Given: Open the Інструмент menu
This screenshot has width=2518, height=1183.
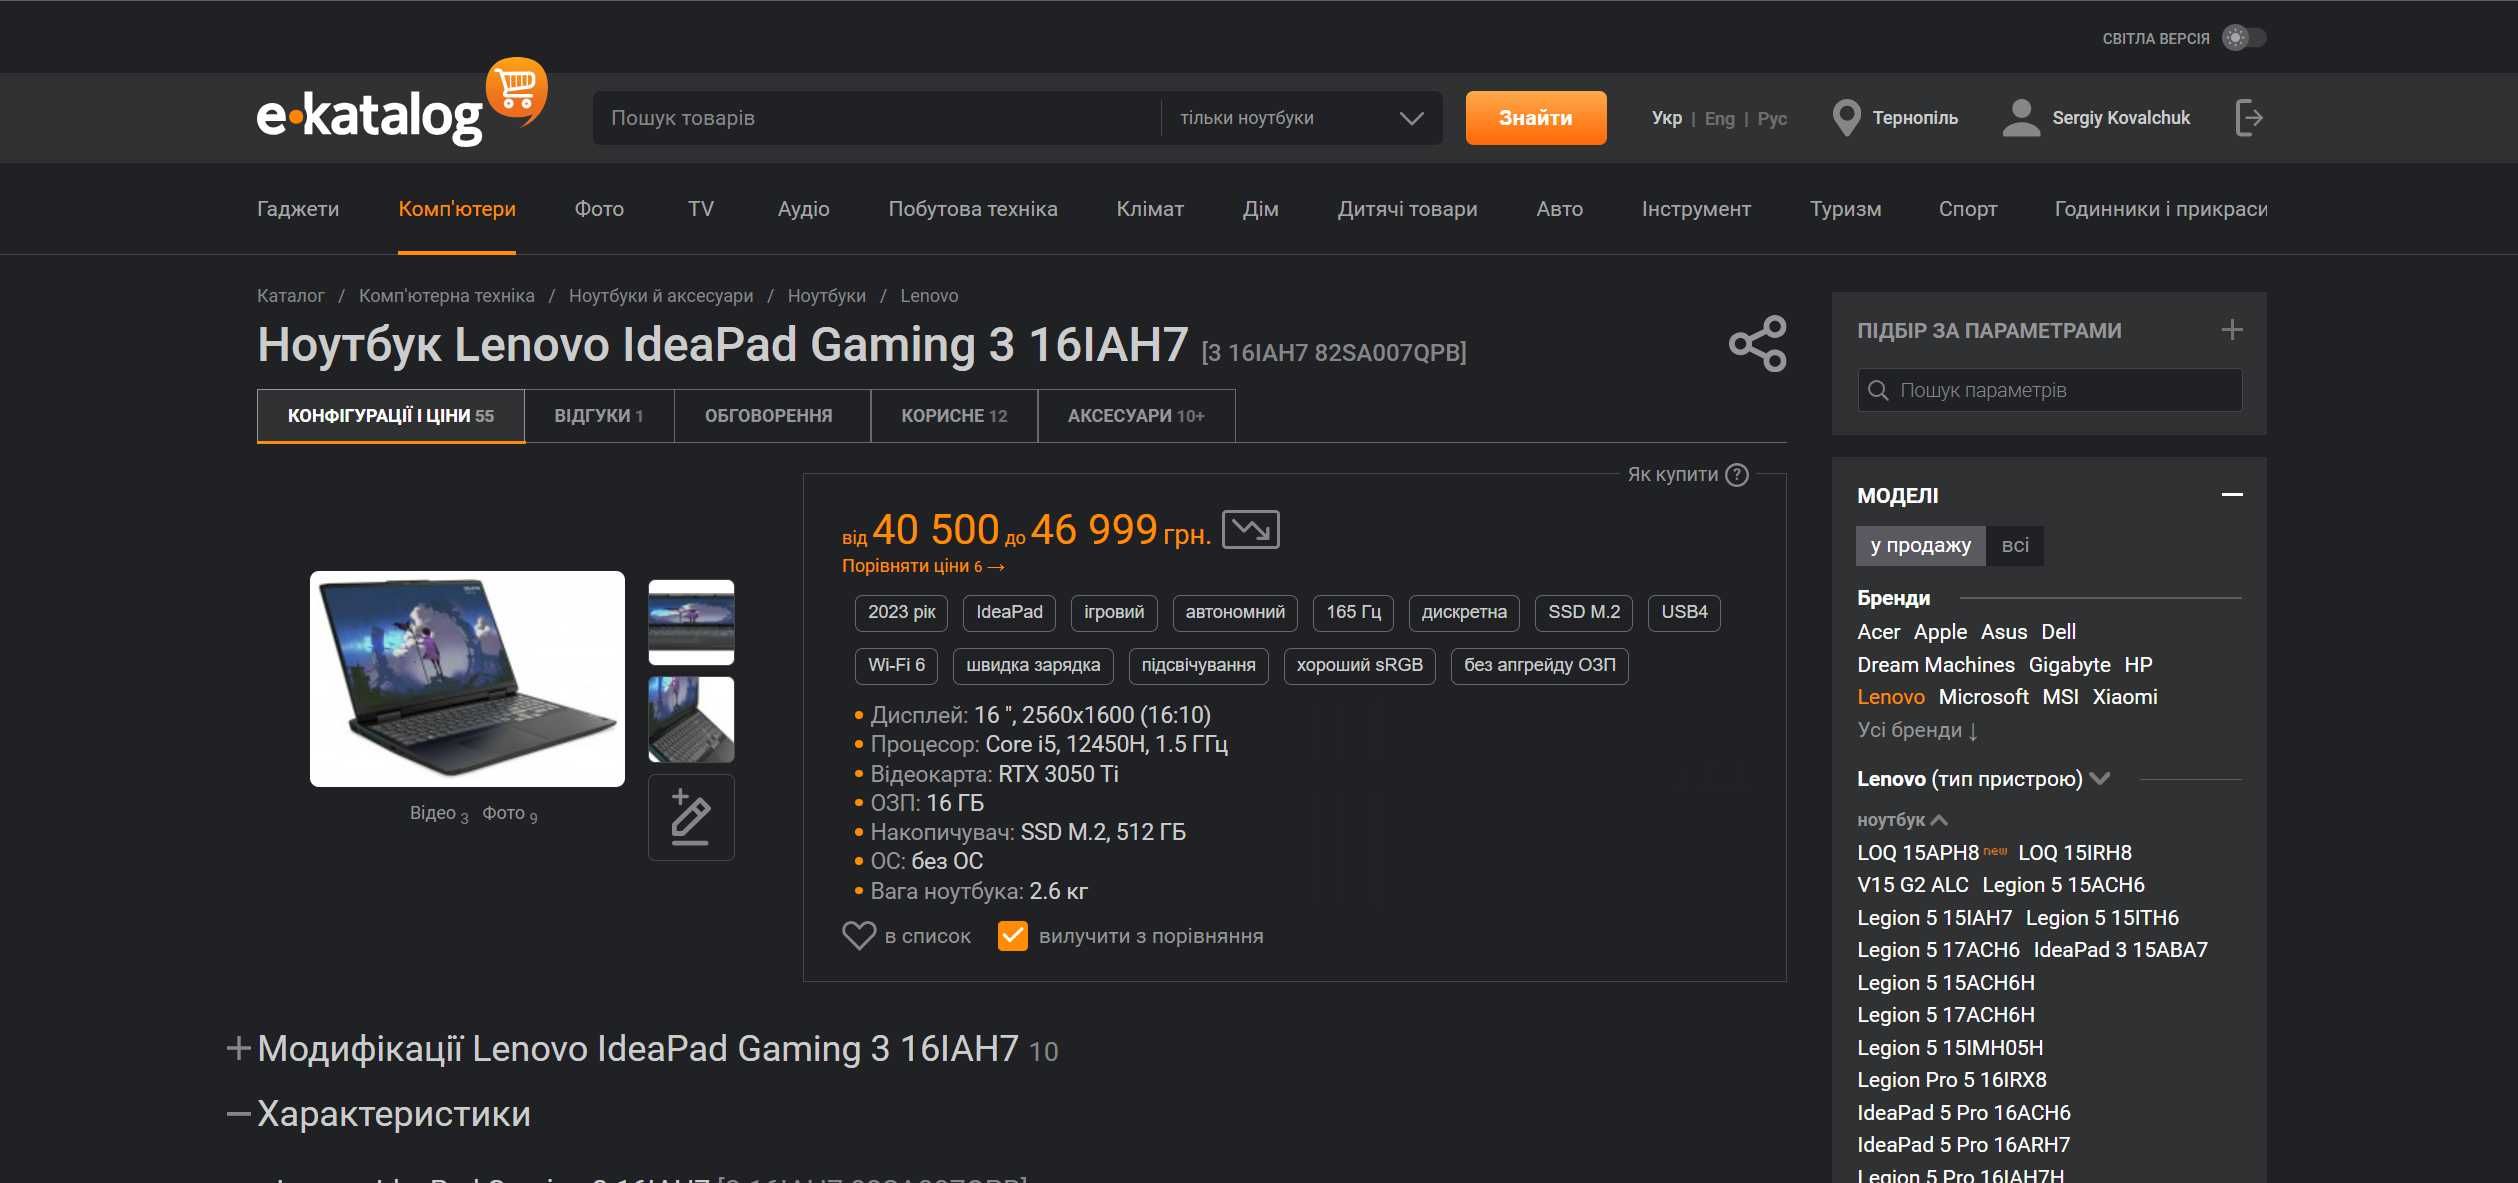Looking at the screenshot, I should click(1696, 209).
